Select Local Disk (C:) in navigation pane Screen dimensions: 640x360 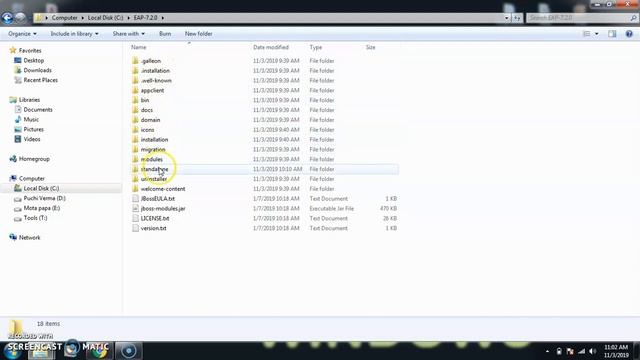pos(41,188)
